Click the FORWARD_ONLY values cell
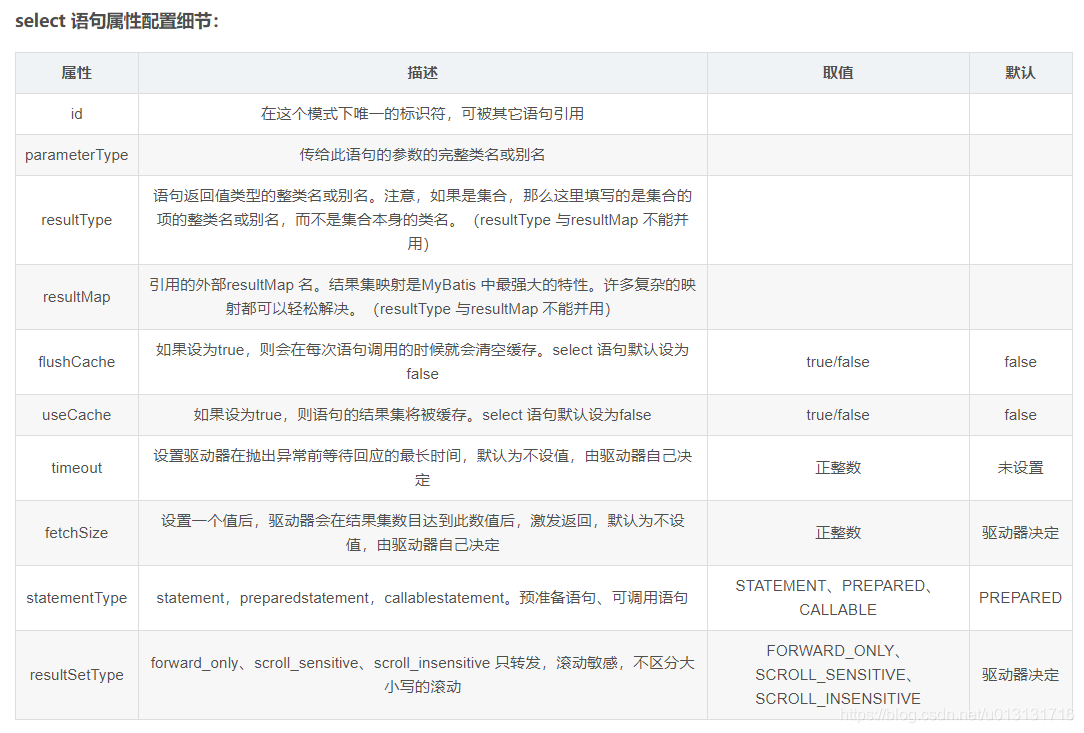 tap(837, 674)
